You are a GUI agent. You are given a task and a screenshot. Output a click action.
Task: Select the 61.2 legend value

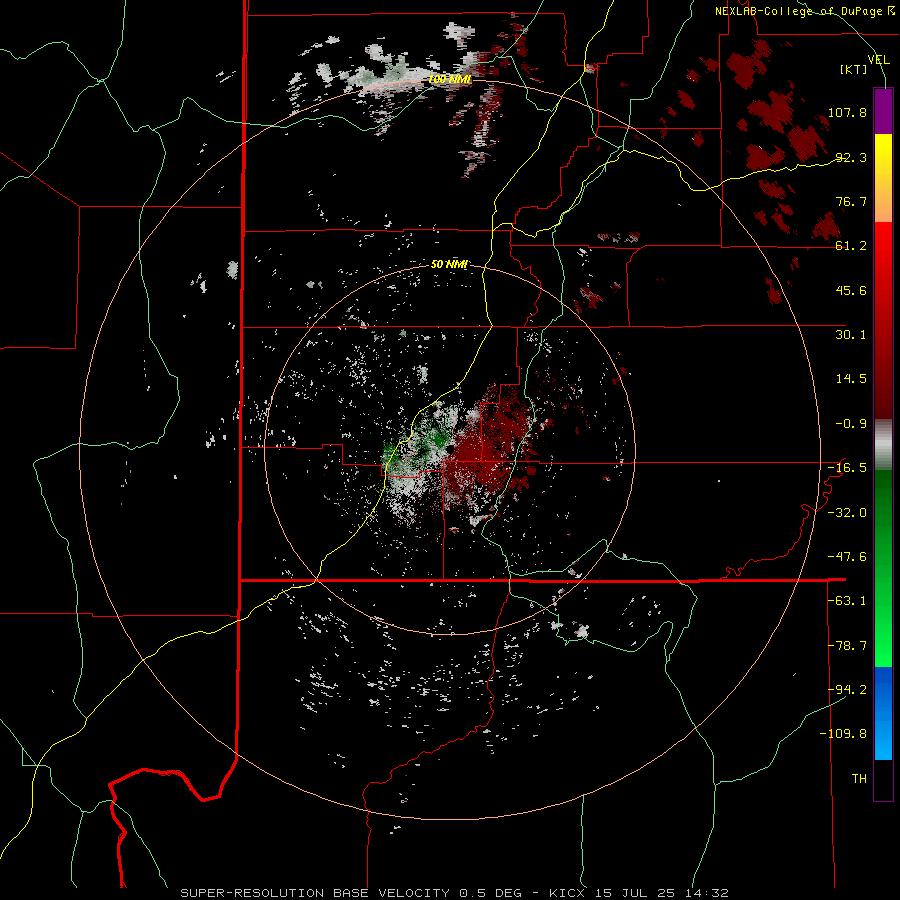point(851,246)
